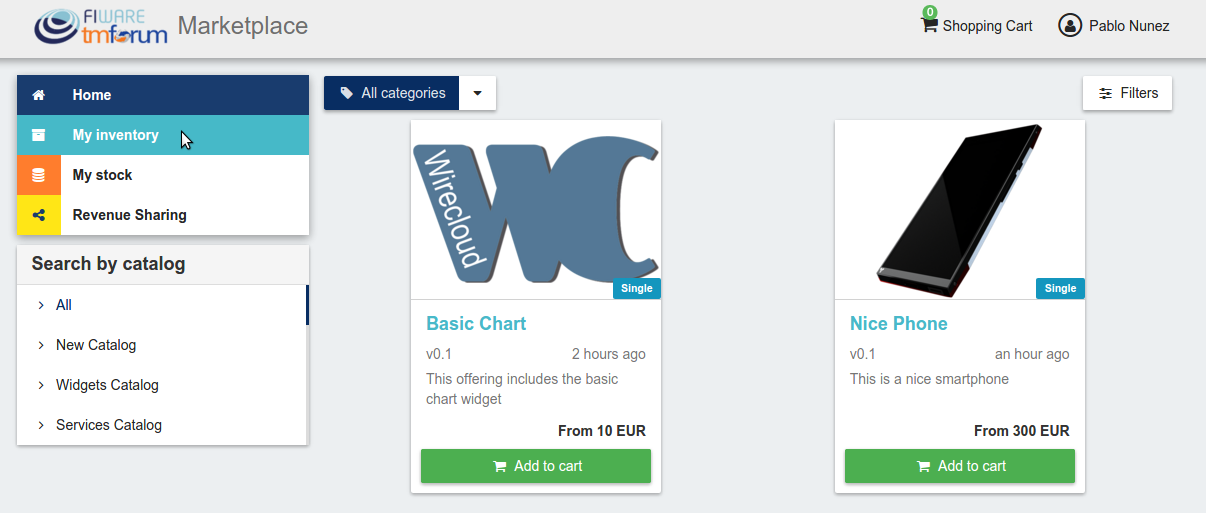The image size is (1206, 513).
Task: Open the Basic Chart offering title link
Action: point(476,324)
